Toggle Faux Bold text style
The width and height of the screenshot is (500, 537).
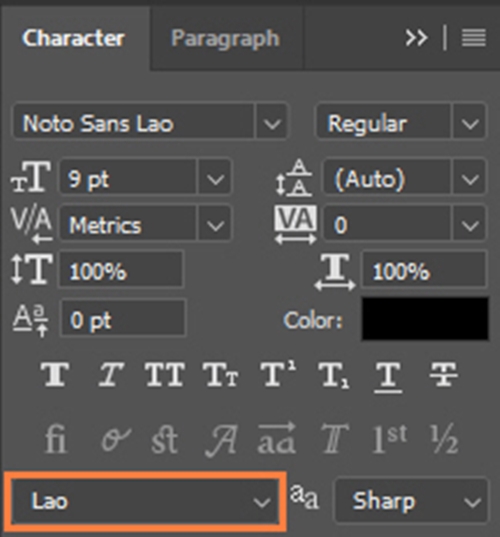55,375
